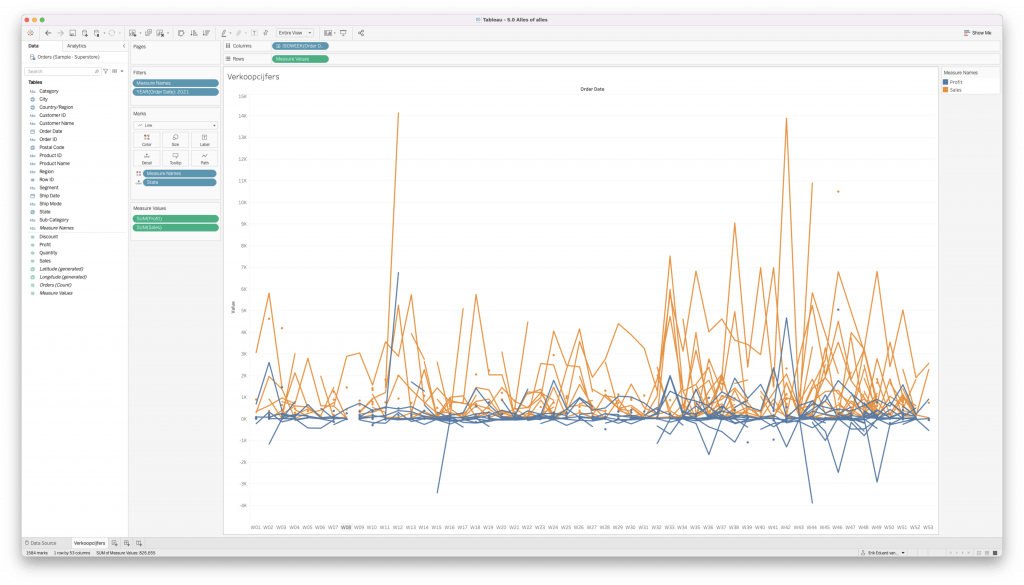Open the Entire View fit dropdown

pyautogui.click(x=295, y=33)
